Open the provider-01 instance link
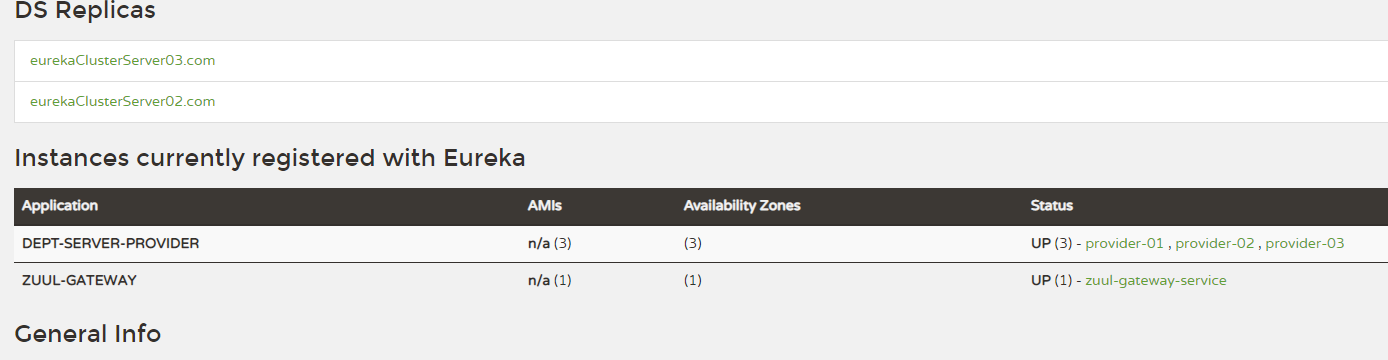The image size is (1388, 360). pos(1125,243)
